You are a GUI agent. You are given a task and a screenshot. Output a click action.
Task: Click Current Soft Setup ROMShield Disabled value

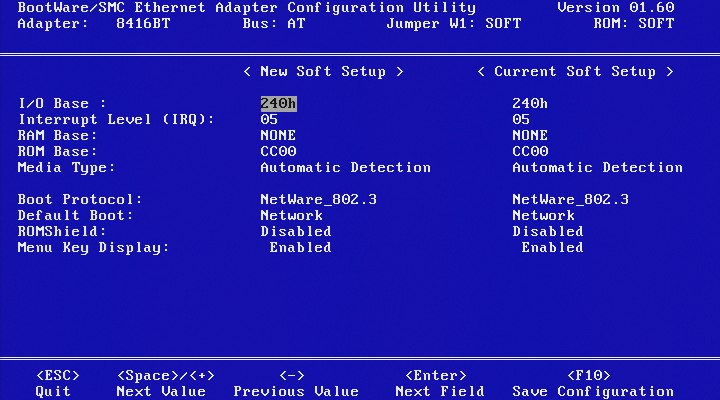pos(548,232)
